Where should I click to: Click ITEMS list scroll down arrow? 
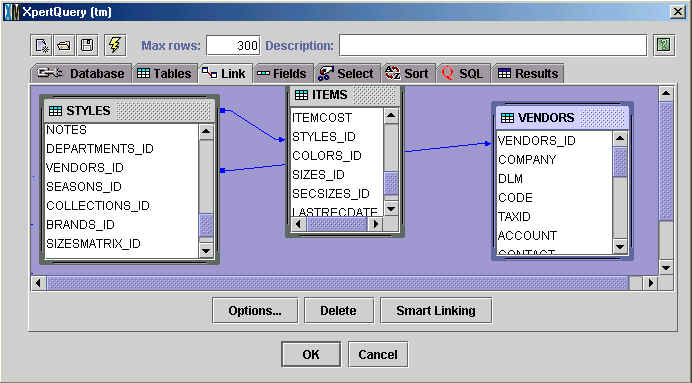(391, 208)
